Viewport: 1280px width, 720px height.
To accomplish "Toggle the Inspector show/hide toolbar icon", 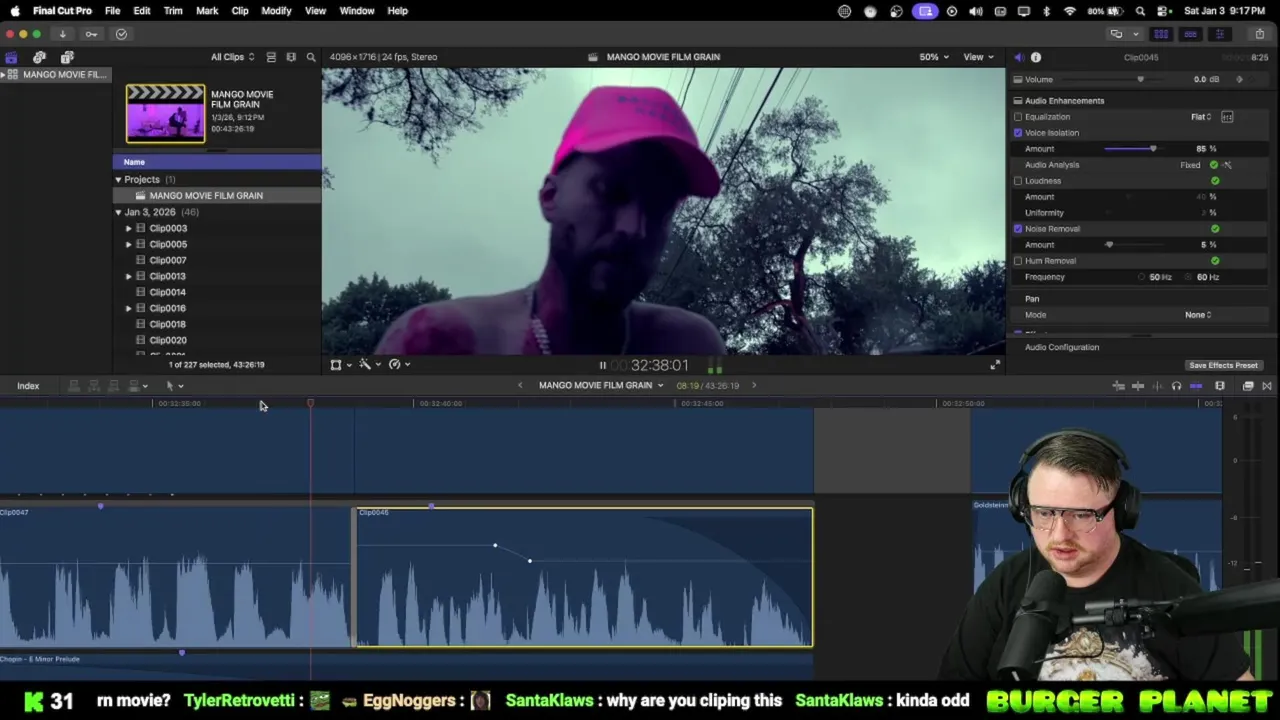I will click(1219, 34).
